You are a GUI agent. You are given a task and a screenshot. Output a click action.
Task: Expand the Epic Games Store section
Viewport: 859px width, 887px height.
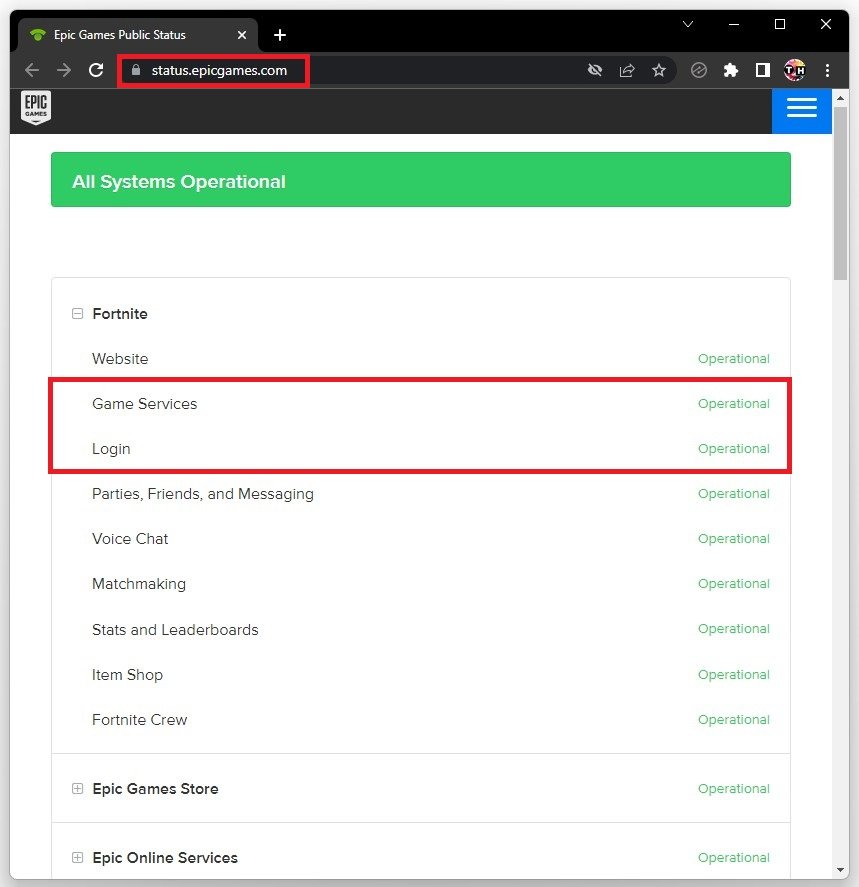point(77,789)
